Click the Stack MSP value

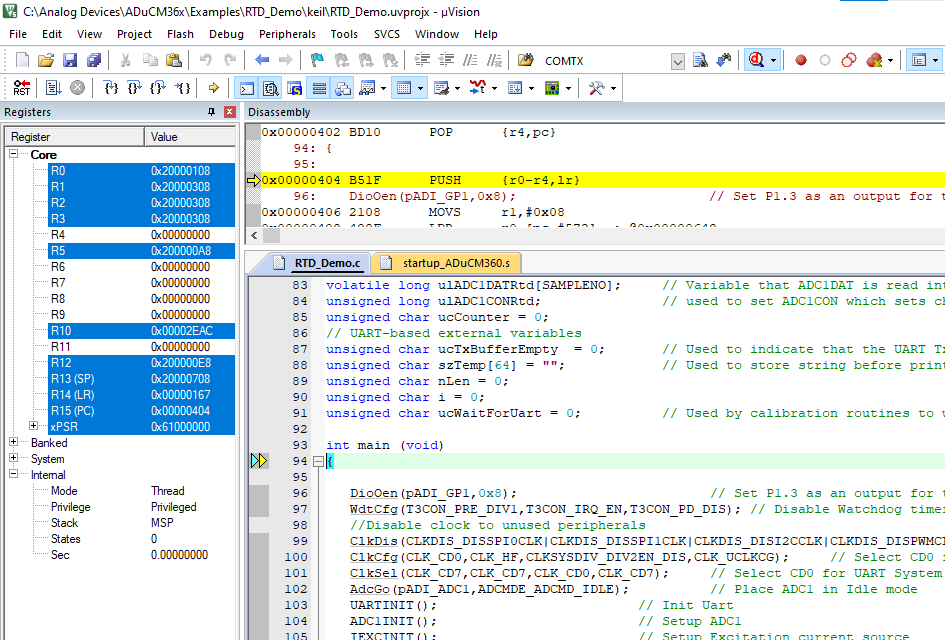click(162, 522)
